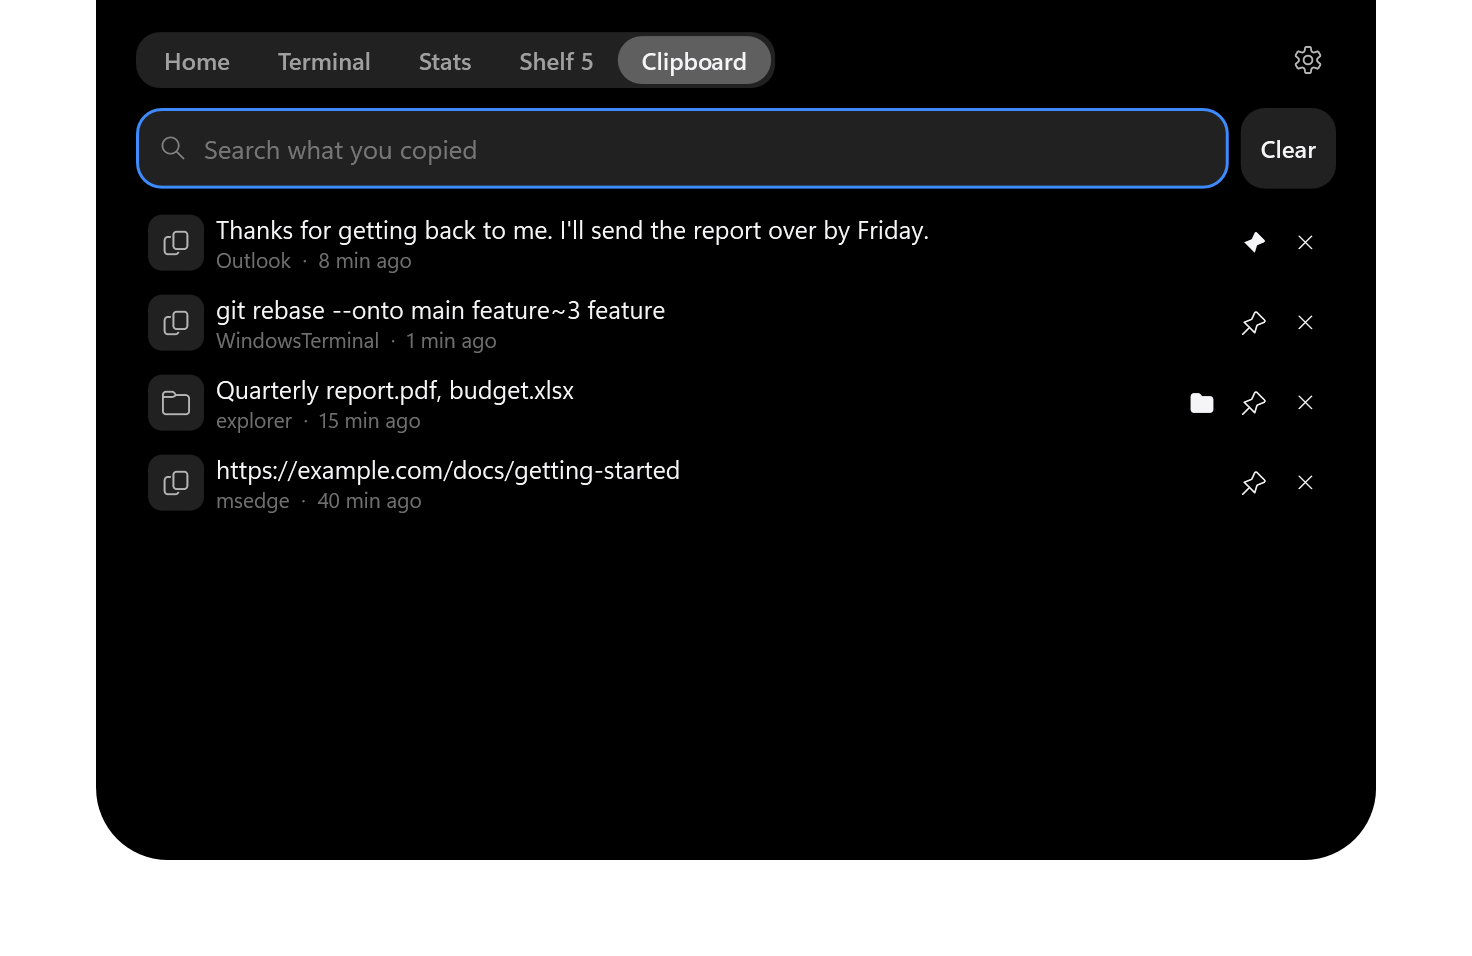The image size is (1472, 956).
Task: Clear the clipboard history
Action: click(x=1288, y=149)
